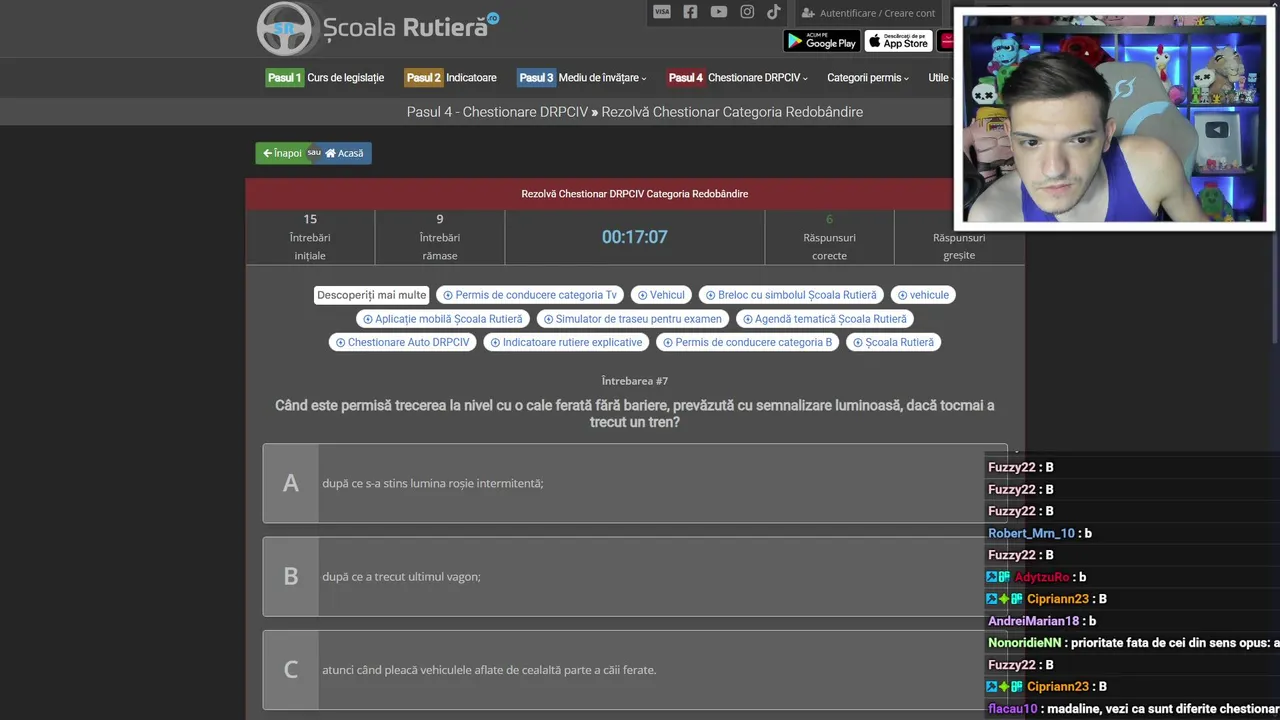Click the 15 Întrebări inițiale counter
This screenshot has width=1280, height=720.
[310, 237]
